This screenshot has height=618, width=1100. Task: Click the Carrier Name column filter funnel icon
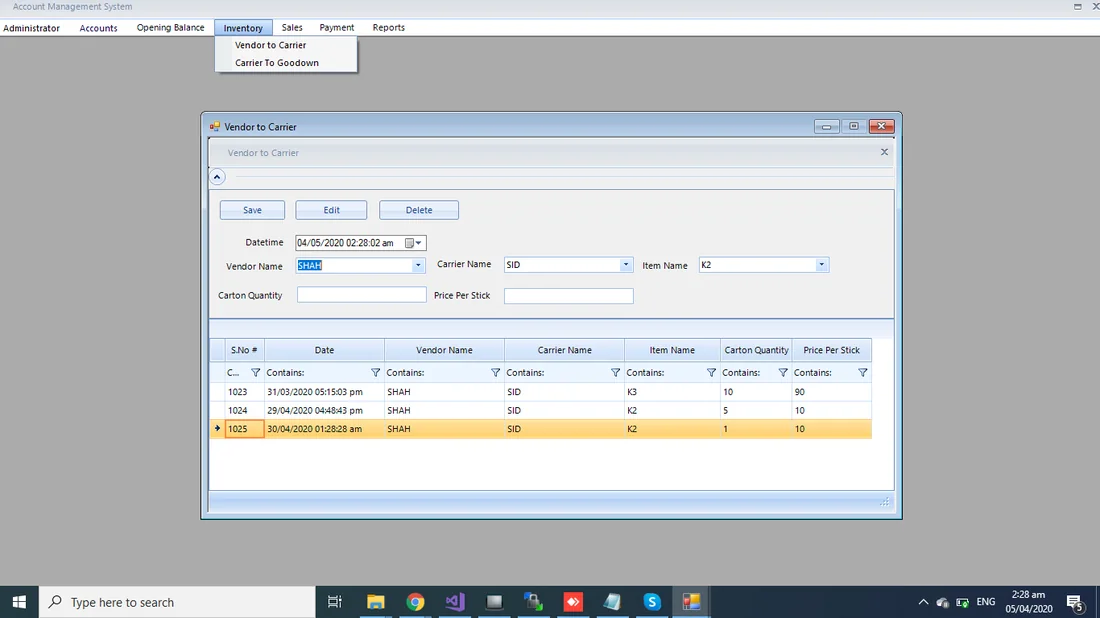point(615,372)
